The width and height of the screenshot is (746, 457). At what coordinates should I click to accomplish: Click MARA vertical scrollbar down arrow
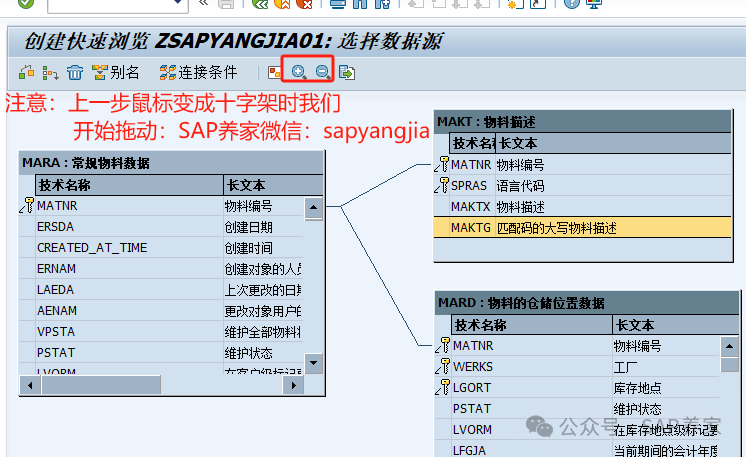tap(314, 363)
